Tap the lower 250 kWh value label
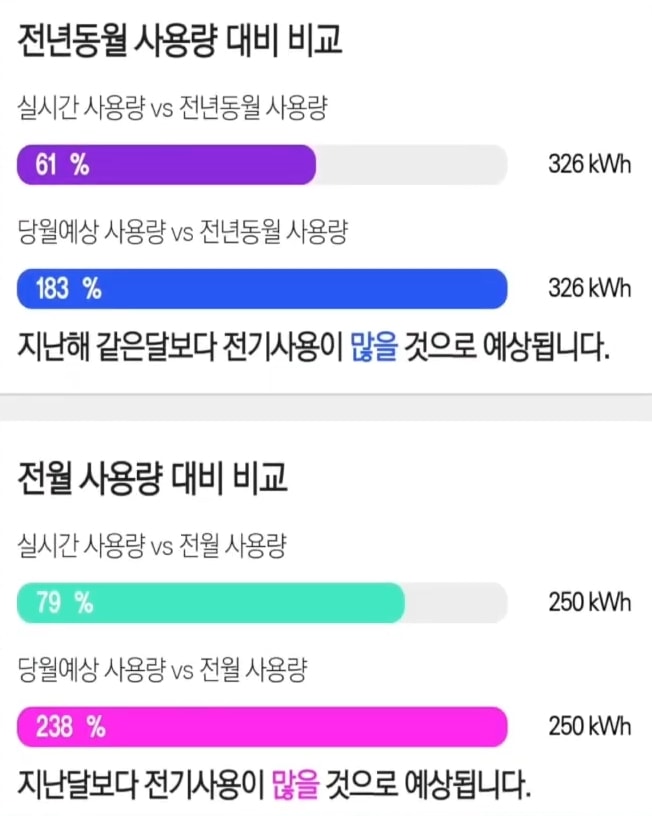The height and width of the screenshot is (816, 652). click(x=588, y=727)
